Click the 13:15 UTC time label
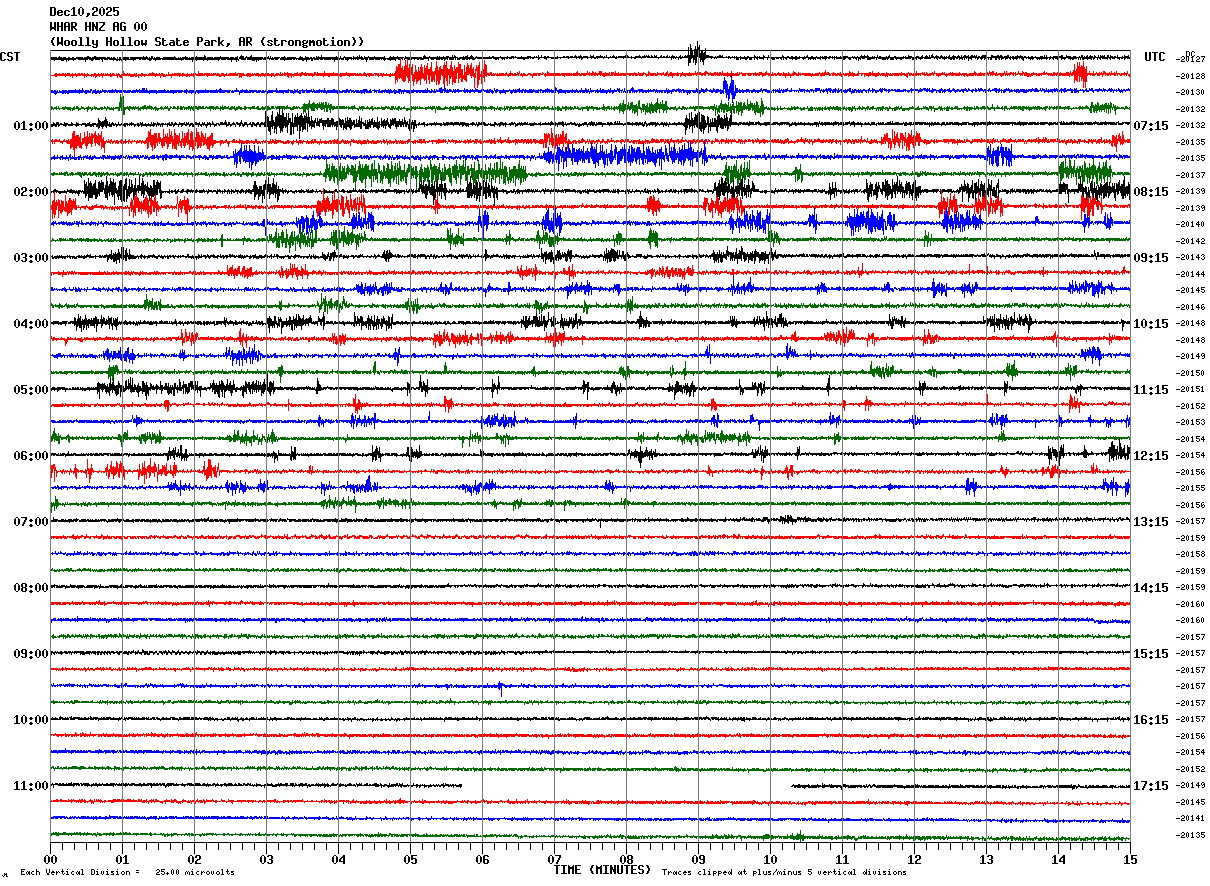 1151,522
